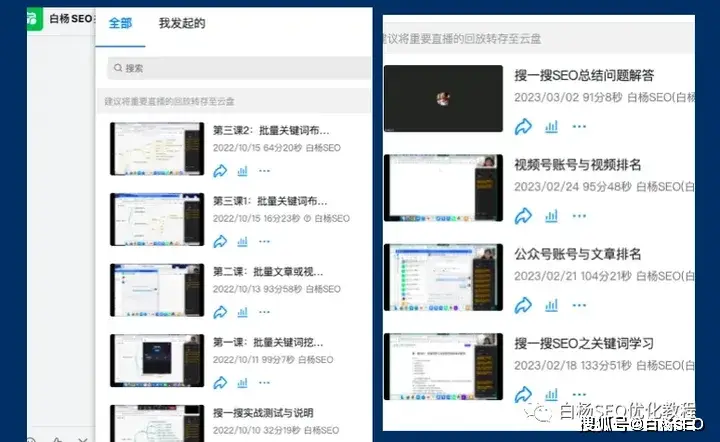Share the 第二课：批量文章或视 replay
Screen dimensions: 720x442
coord(220,312)
